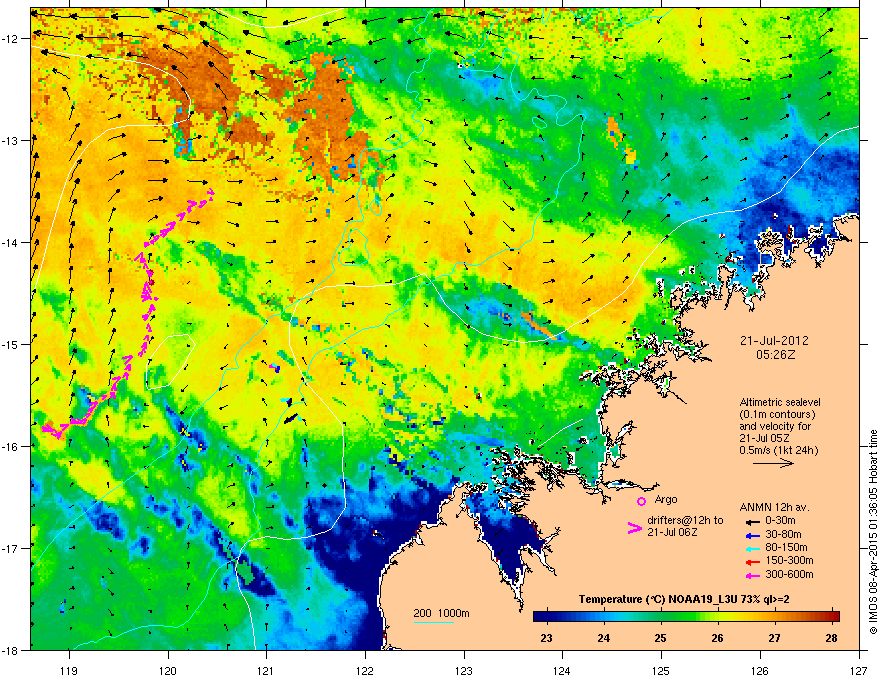880x680 pixels.
Task: Click the latitude axis label '-15'
Action: click(10, 344)
